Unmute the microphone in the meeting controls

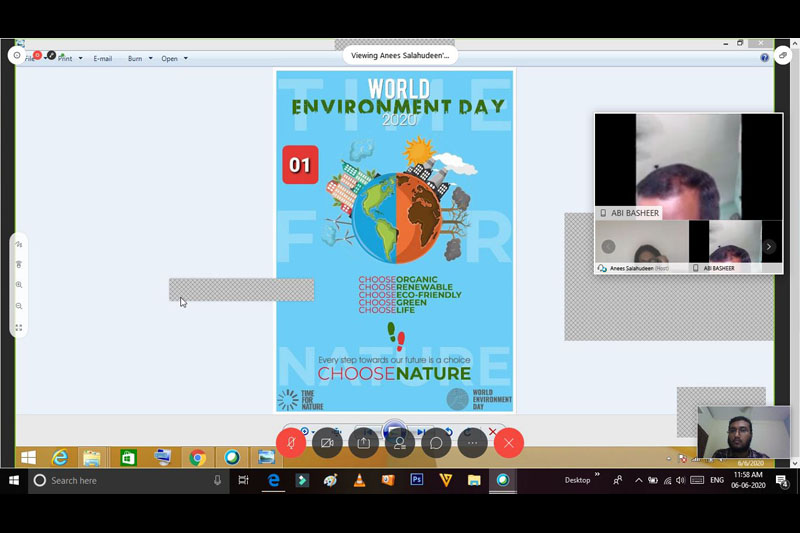tap(291, 443)
